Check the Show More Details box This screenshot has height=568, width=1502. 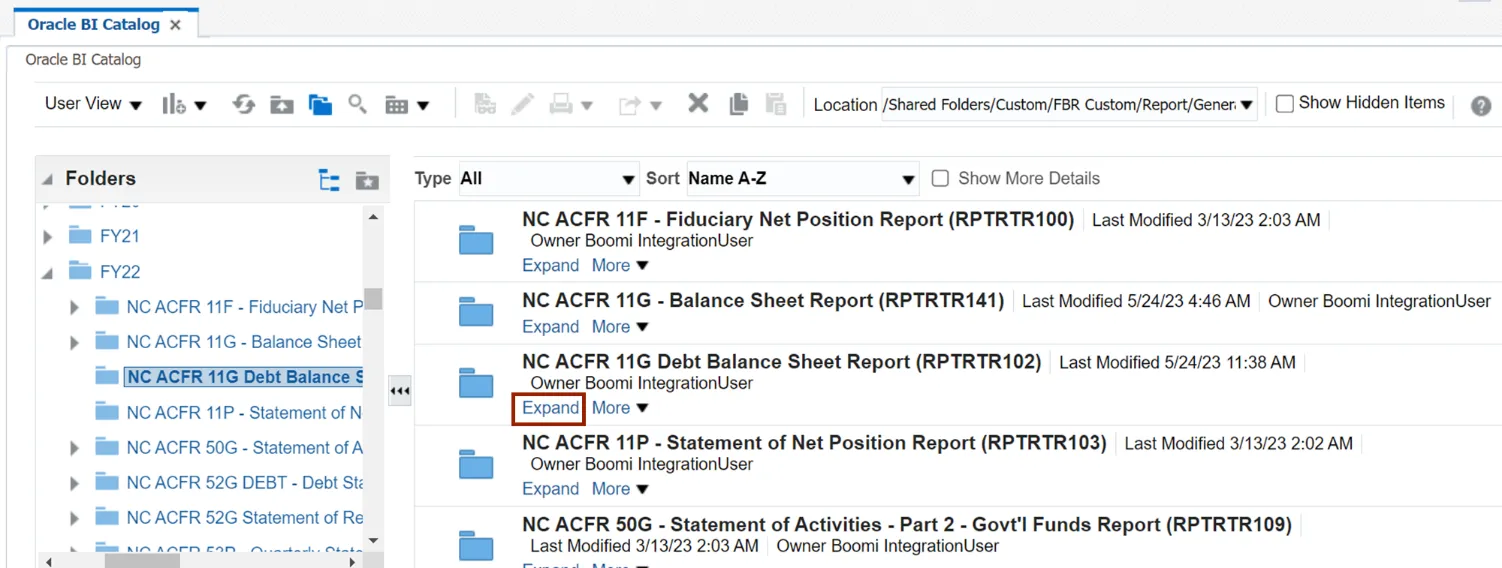tap(940, 178)
